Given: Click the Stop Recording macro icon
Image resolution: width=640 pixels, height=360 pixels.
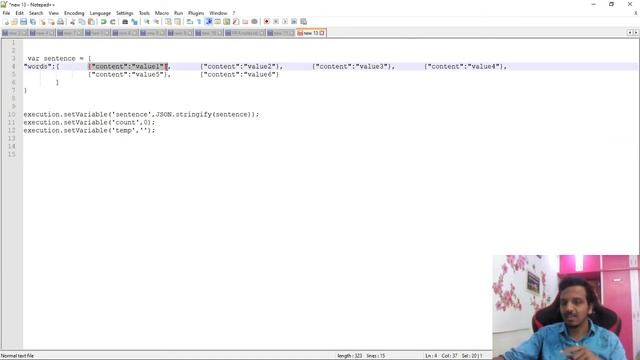Looking at the screenshot, I should [x=276, y=22].
